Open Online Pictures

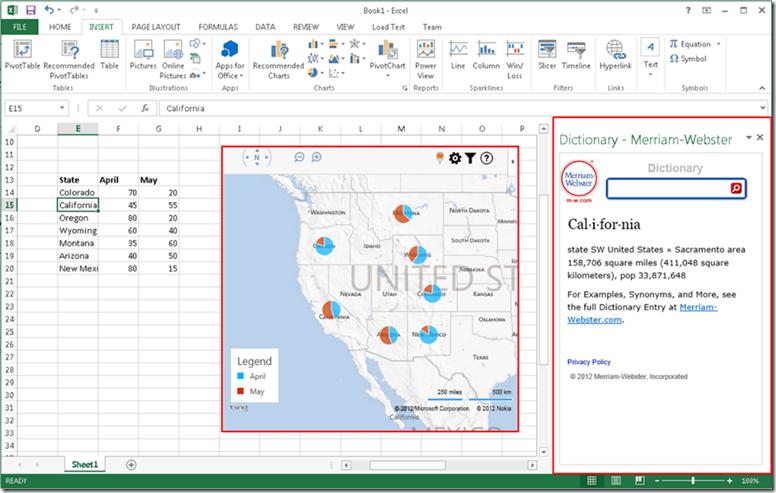[173, 59]
